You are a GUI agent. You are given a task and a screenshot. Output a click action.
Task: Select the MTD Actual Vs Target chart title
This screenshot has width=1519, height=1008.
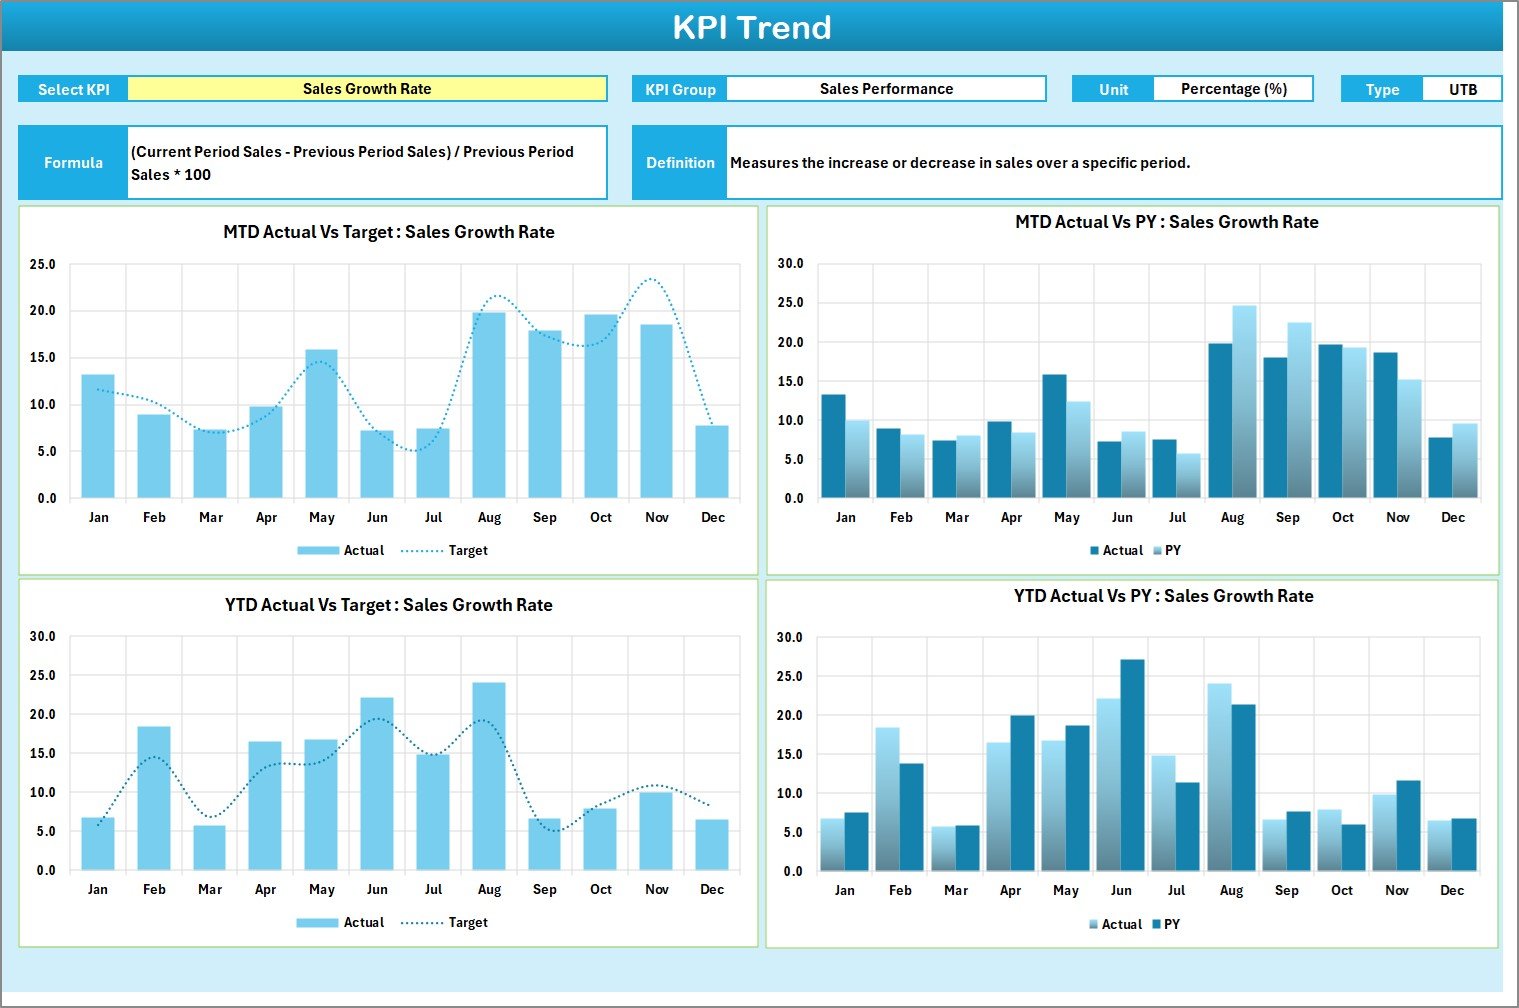tap(388, 232)
